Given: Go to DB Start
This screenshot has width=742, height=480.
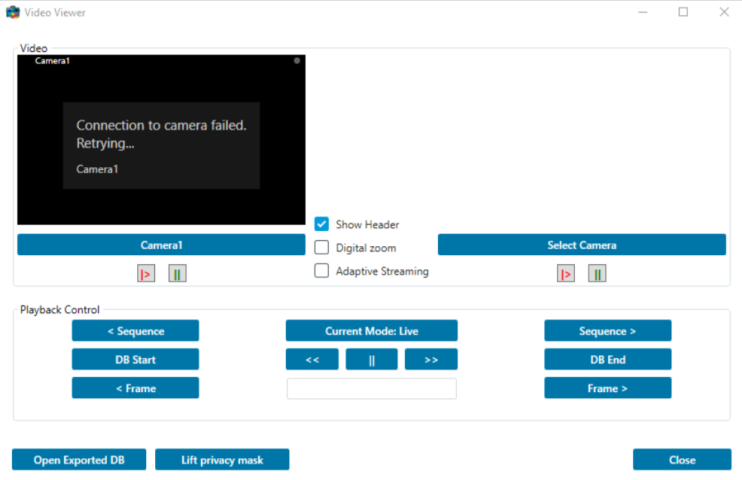Looking at the screenshot, I should (x=135, y=359).
